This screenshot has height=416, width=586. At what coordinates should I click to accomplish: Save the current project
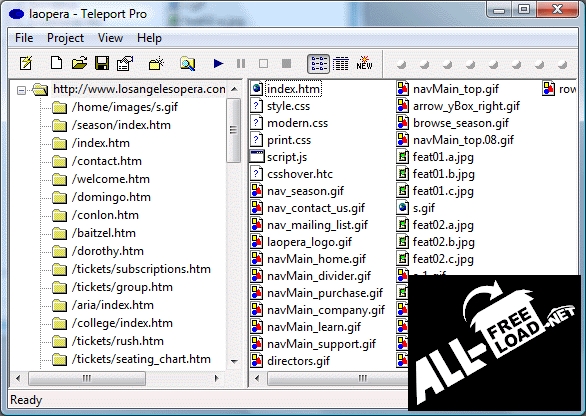(102, 63)
